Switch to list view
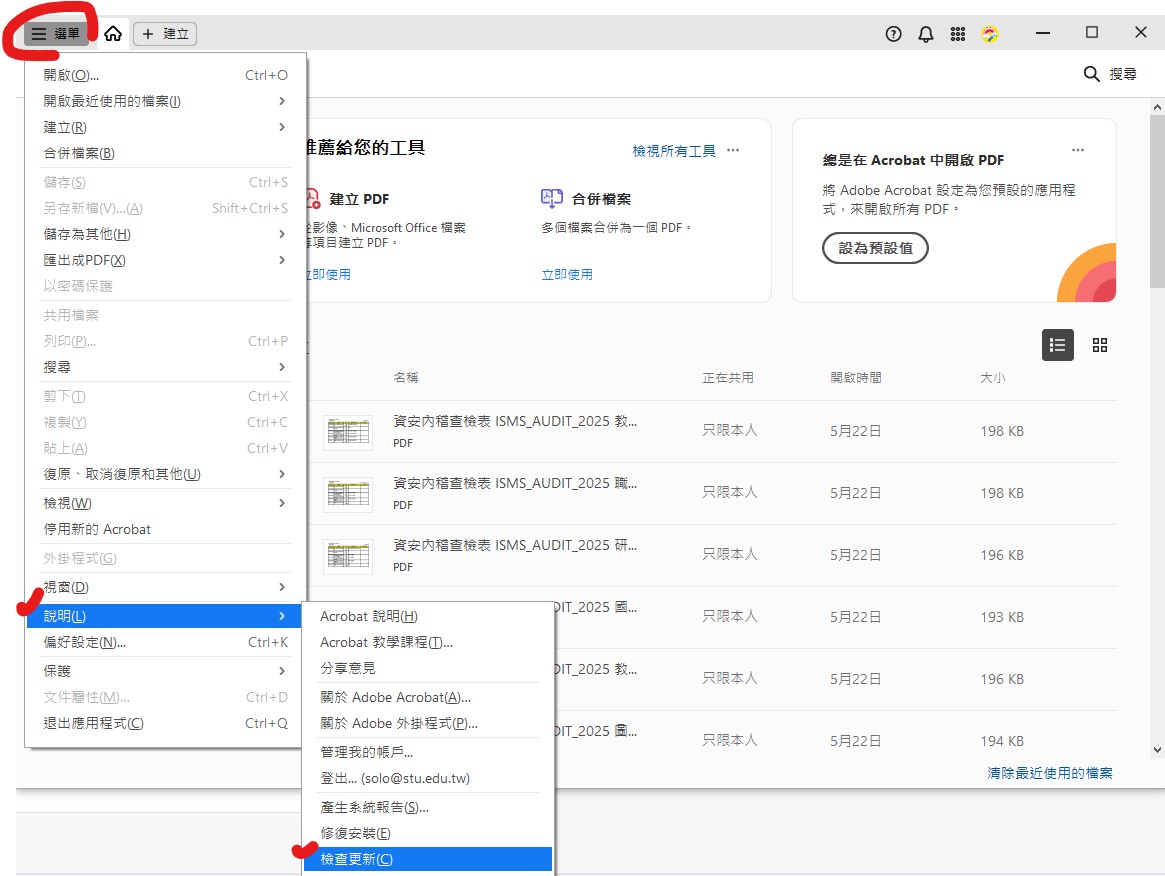The image size is (1165, 876). [1057, 345]
